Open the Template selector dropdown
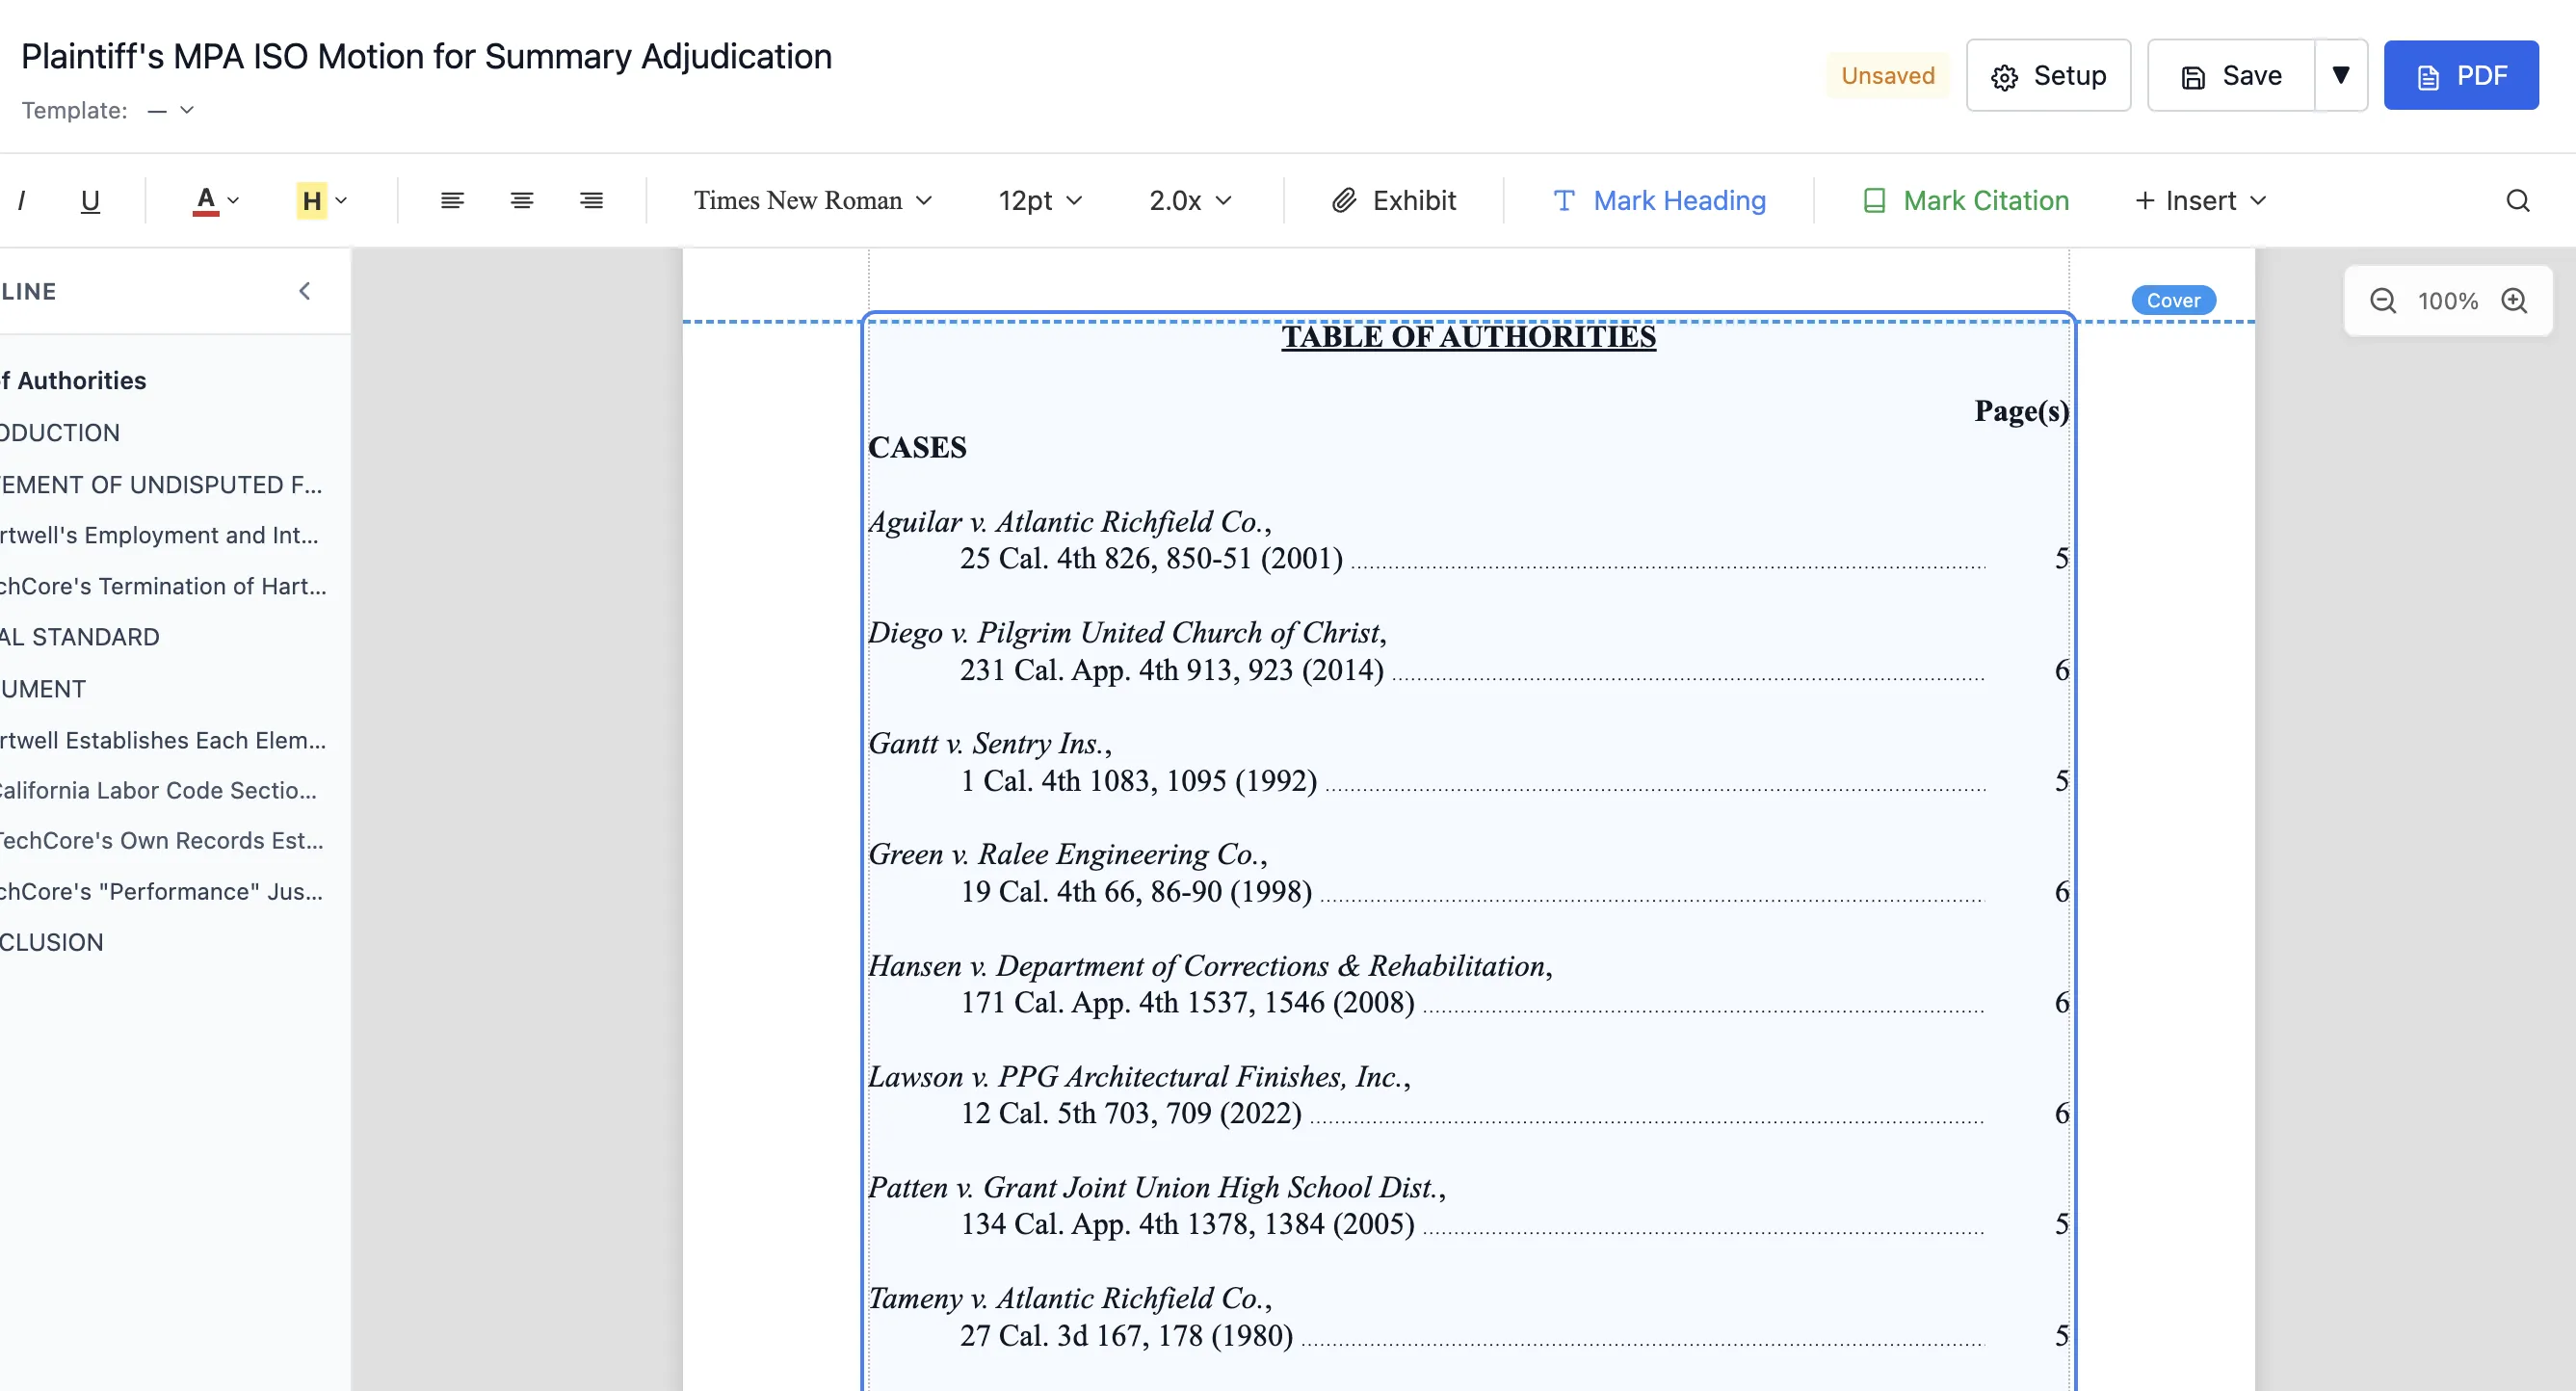The height and width of the screenshot is (1391, 2576). (x=171, y=110)
